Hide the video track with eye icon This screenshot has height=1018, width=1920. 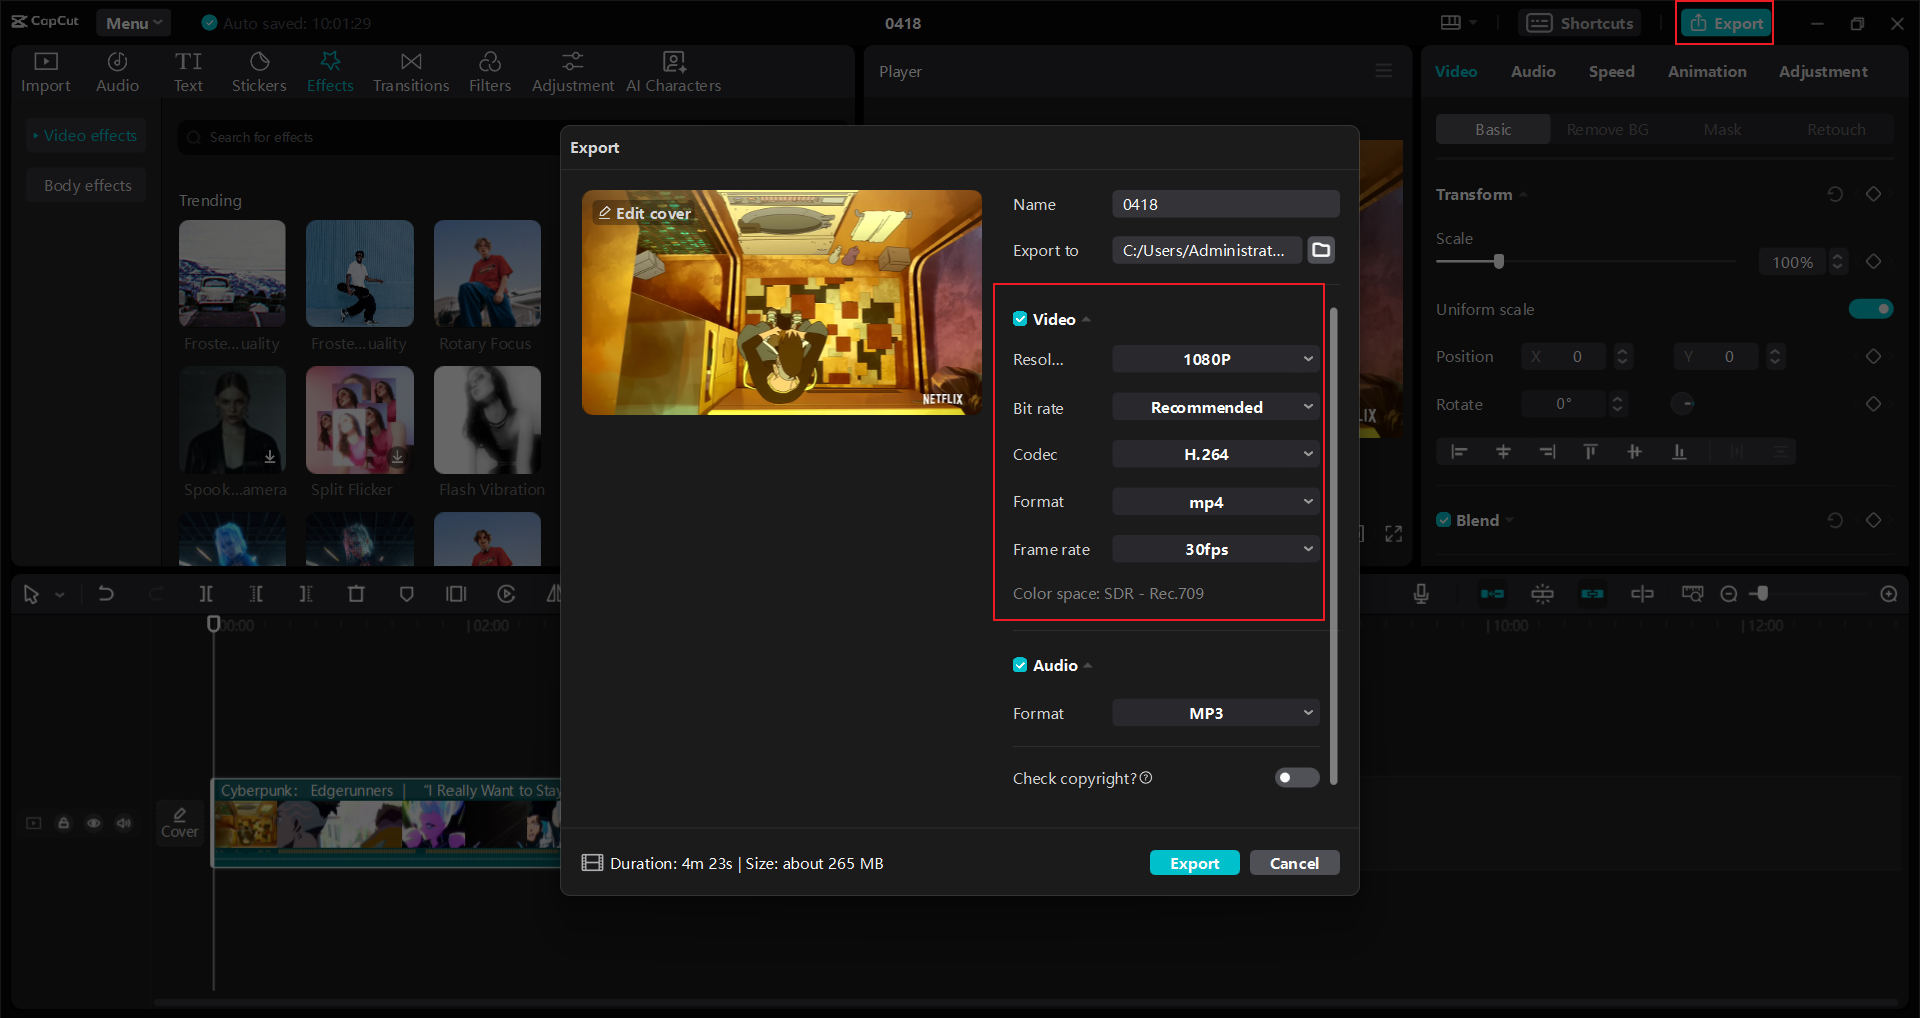[x=94, y=823]
